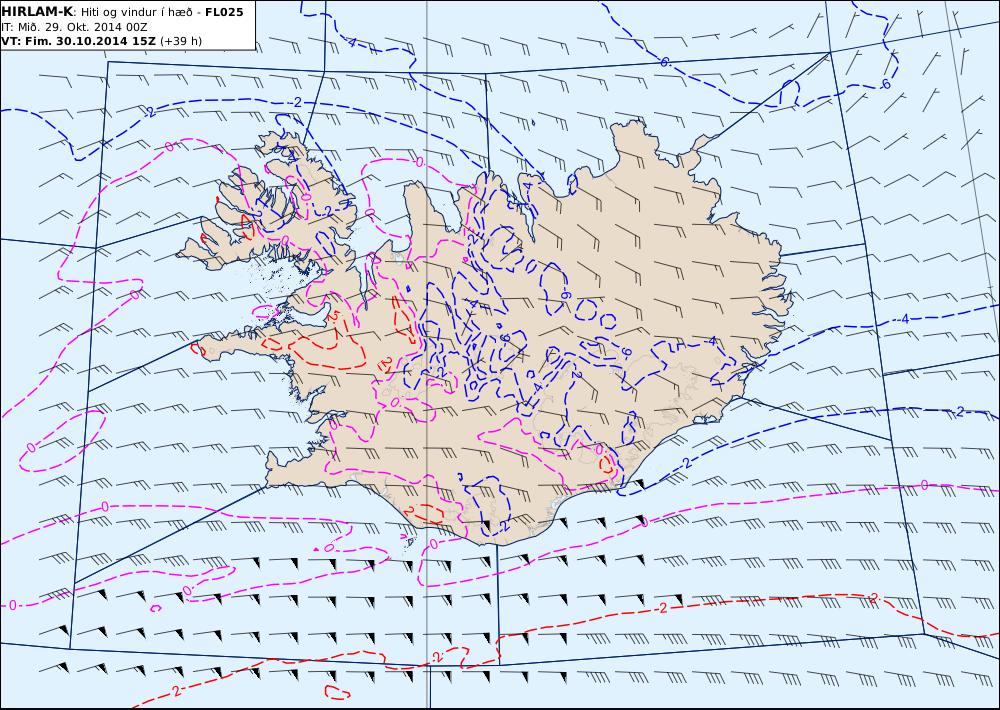Click the 0 label inside the small closed magenta contour west of Iceland
Viewport: 1000px width, 710px height.
(x=31, y=447)
